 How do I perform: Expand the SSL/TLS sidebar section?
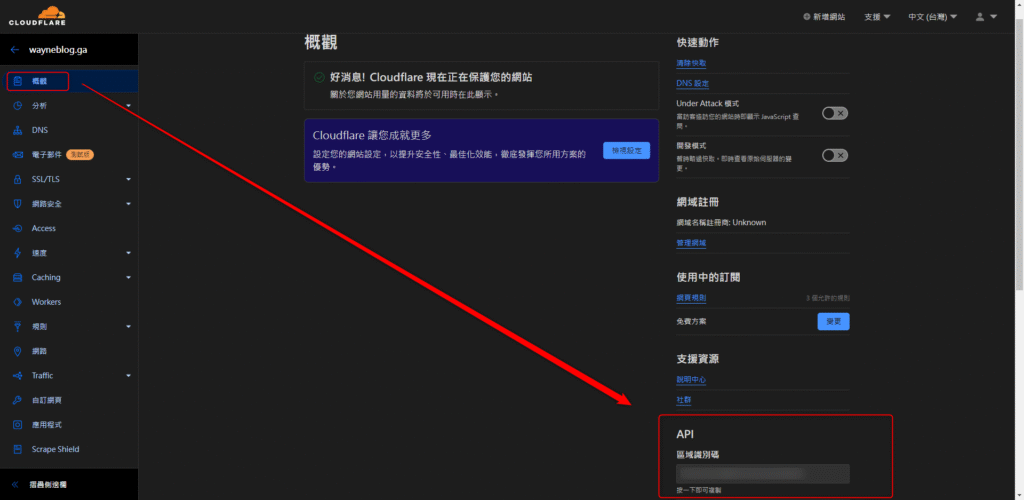[x=128, y=180]
